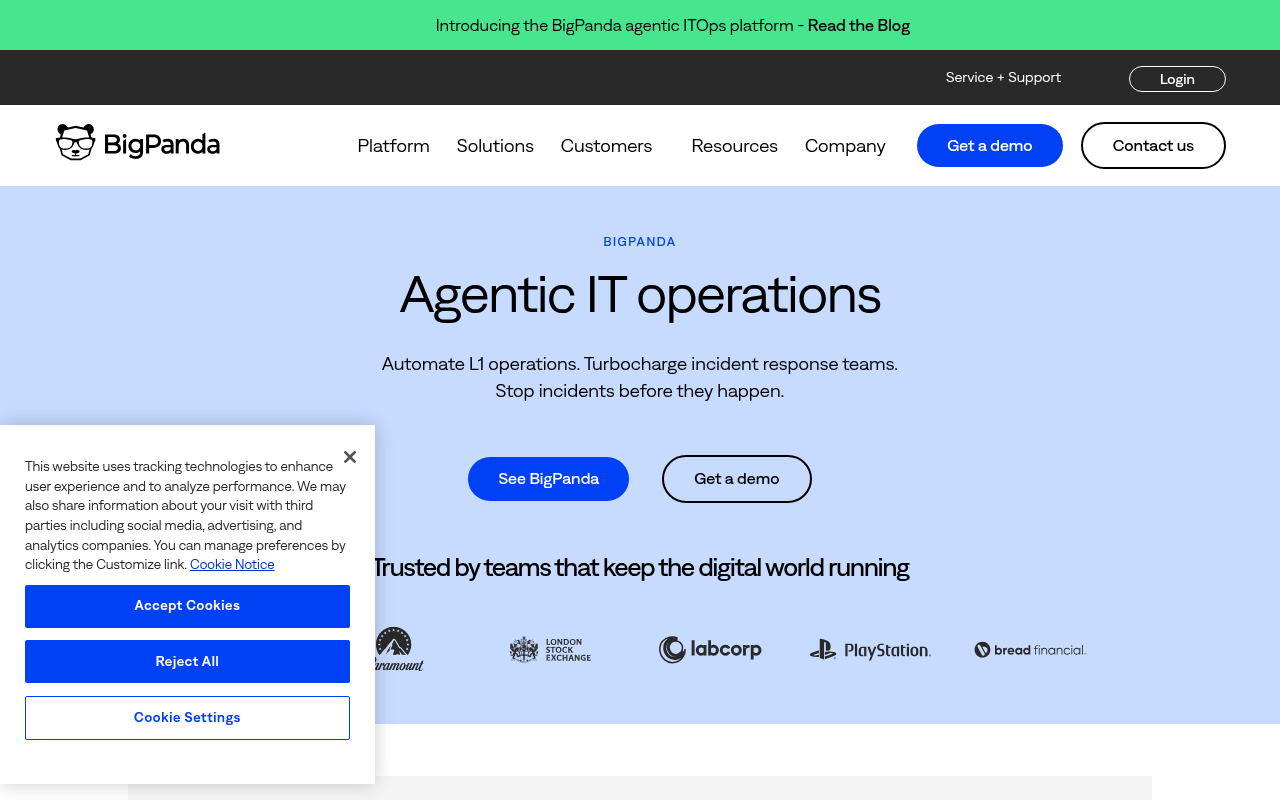
Task: Click the labcorp circular mark icon
Action: coord(671,649)
